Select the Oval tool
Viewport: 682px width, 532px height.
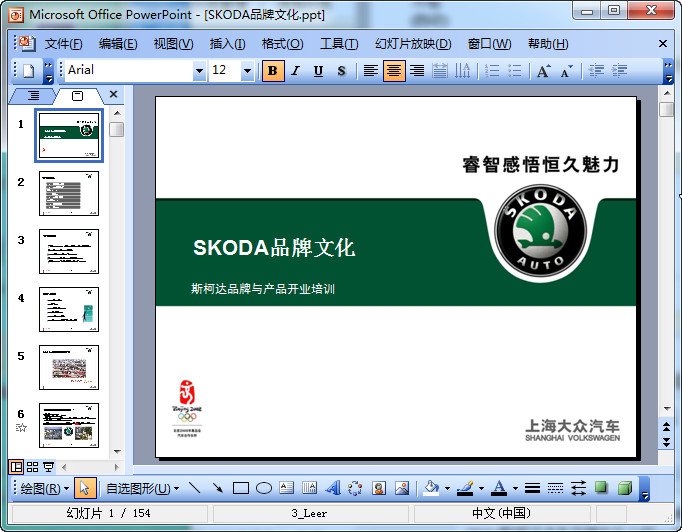(x=264, y=488)
